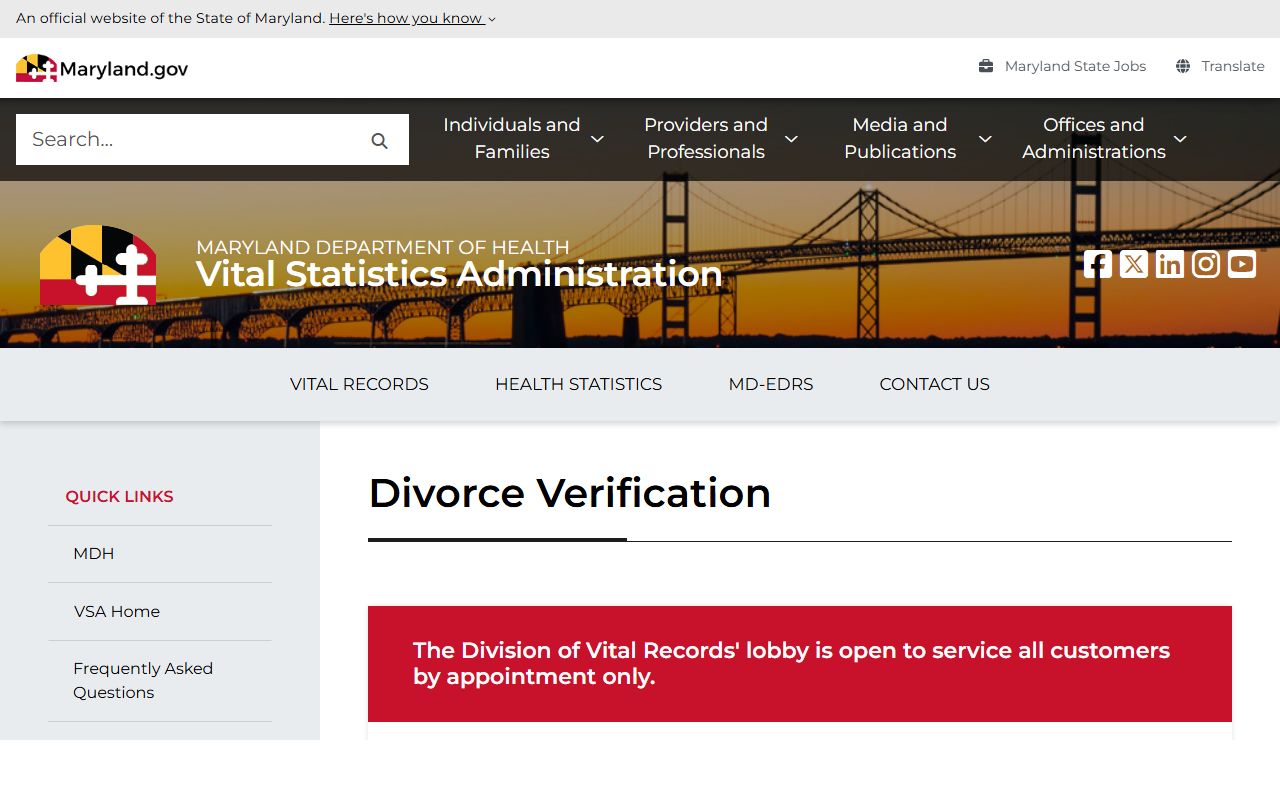Open the YouTube social icon
The image size is (1280, 800).
[x=1242, y=264]
